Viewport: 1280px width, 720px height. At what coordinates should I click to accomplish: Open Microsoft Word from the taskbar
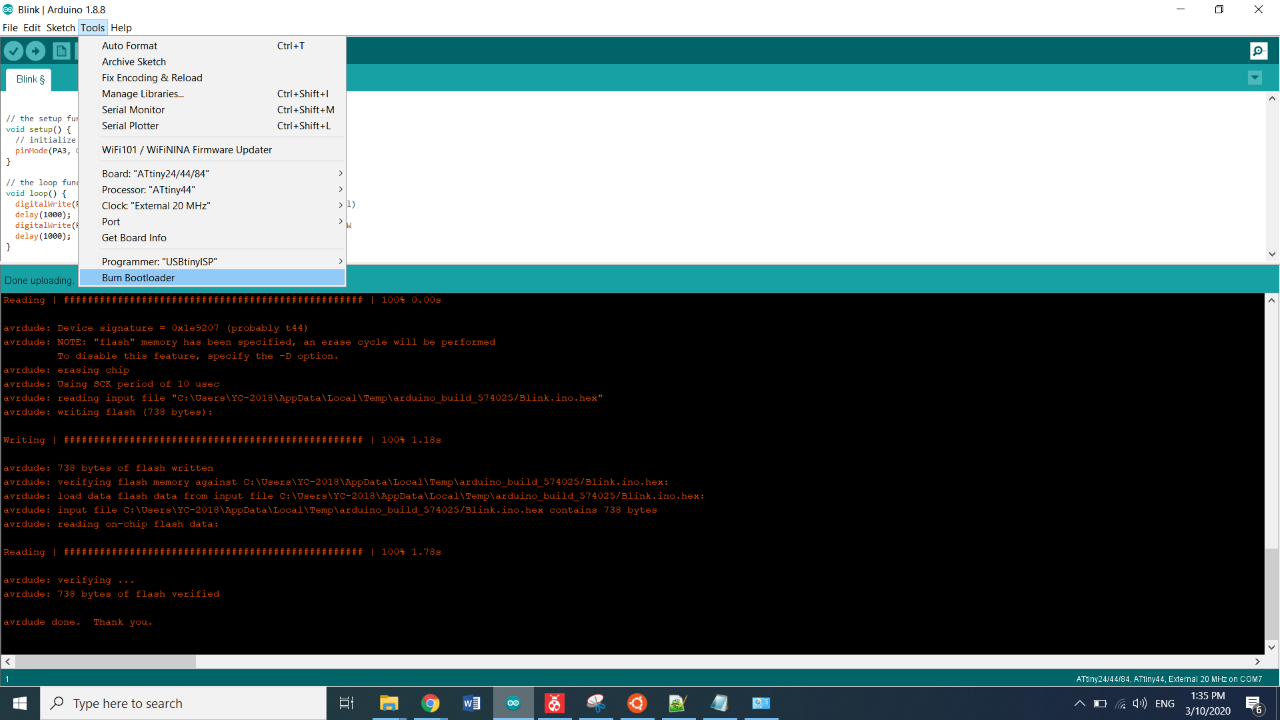click(472, 703)
